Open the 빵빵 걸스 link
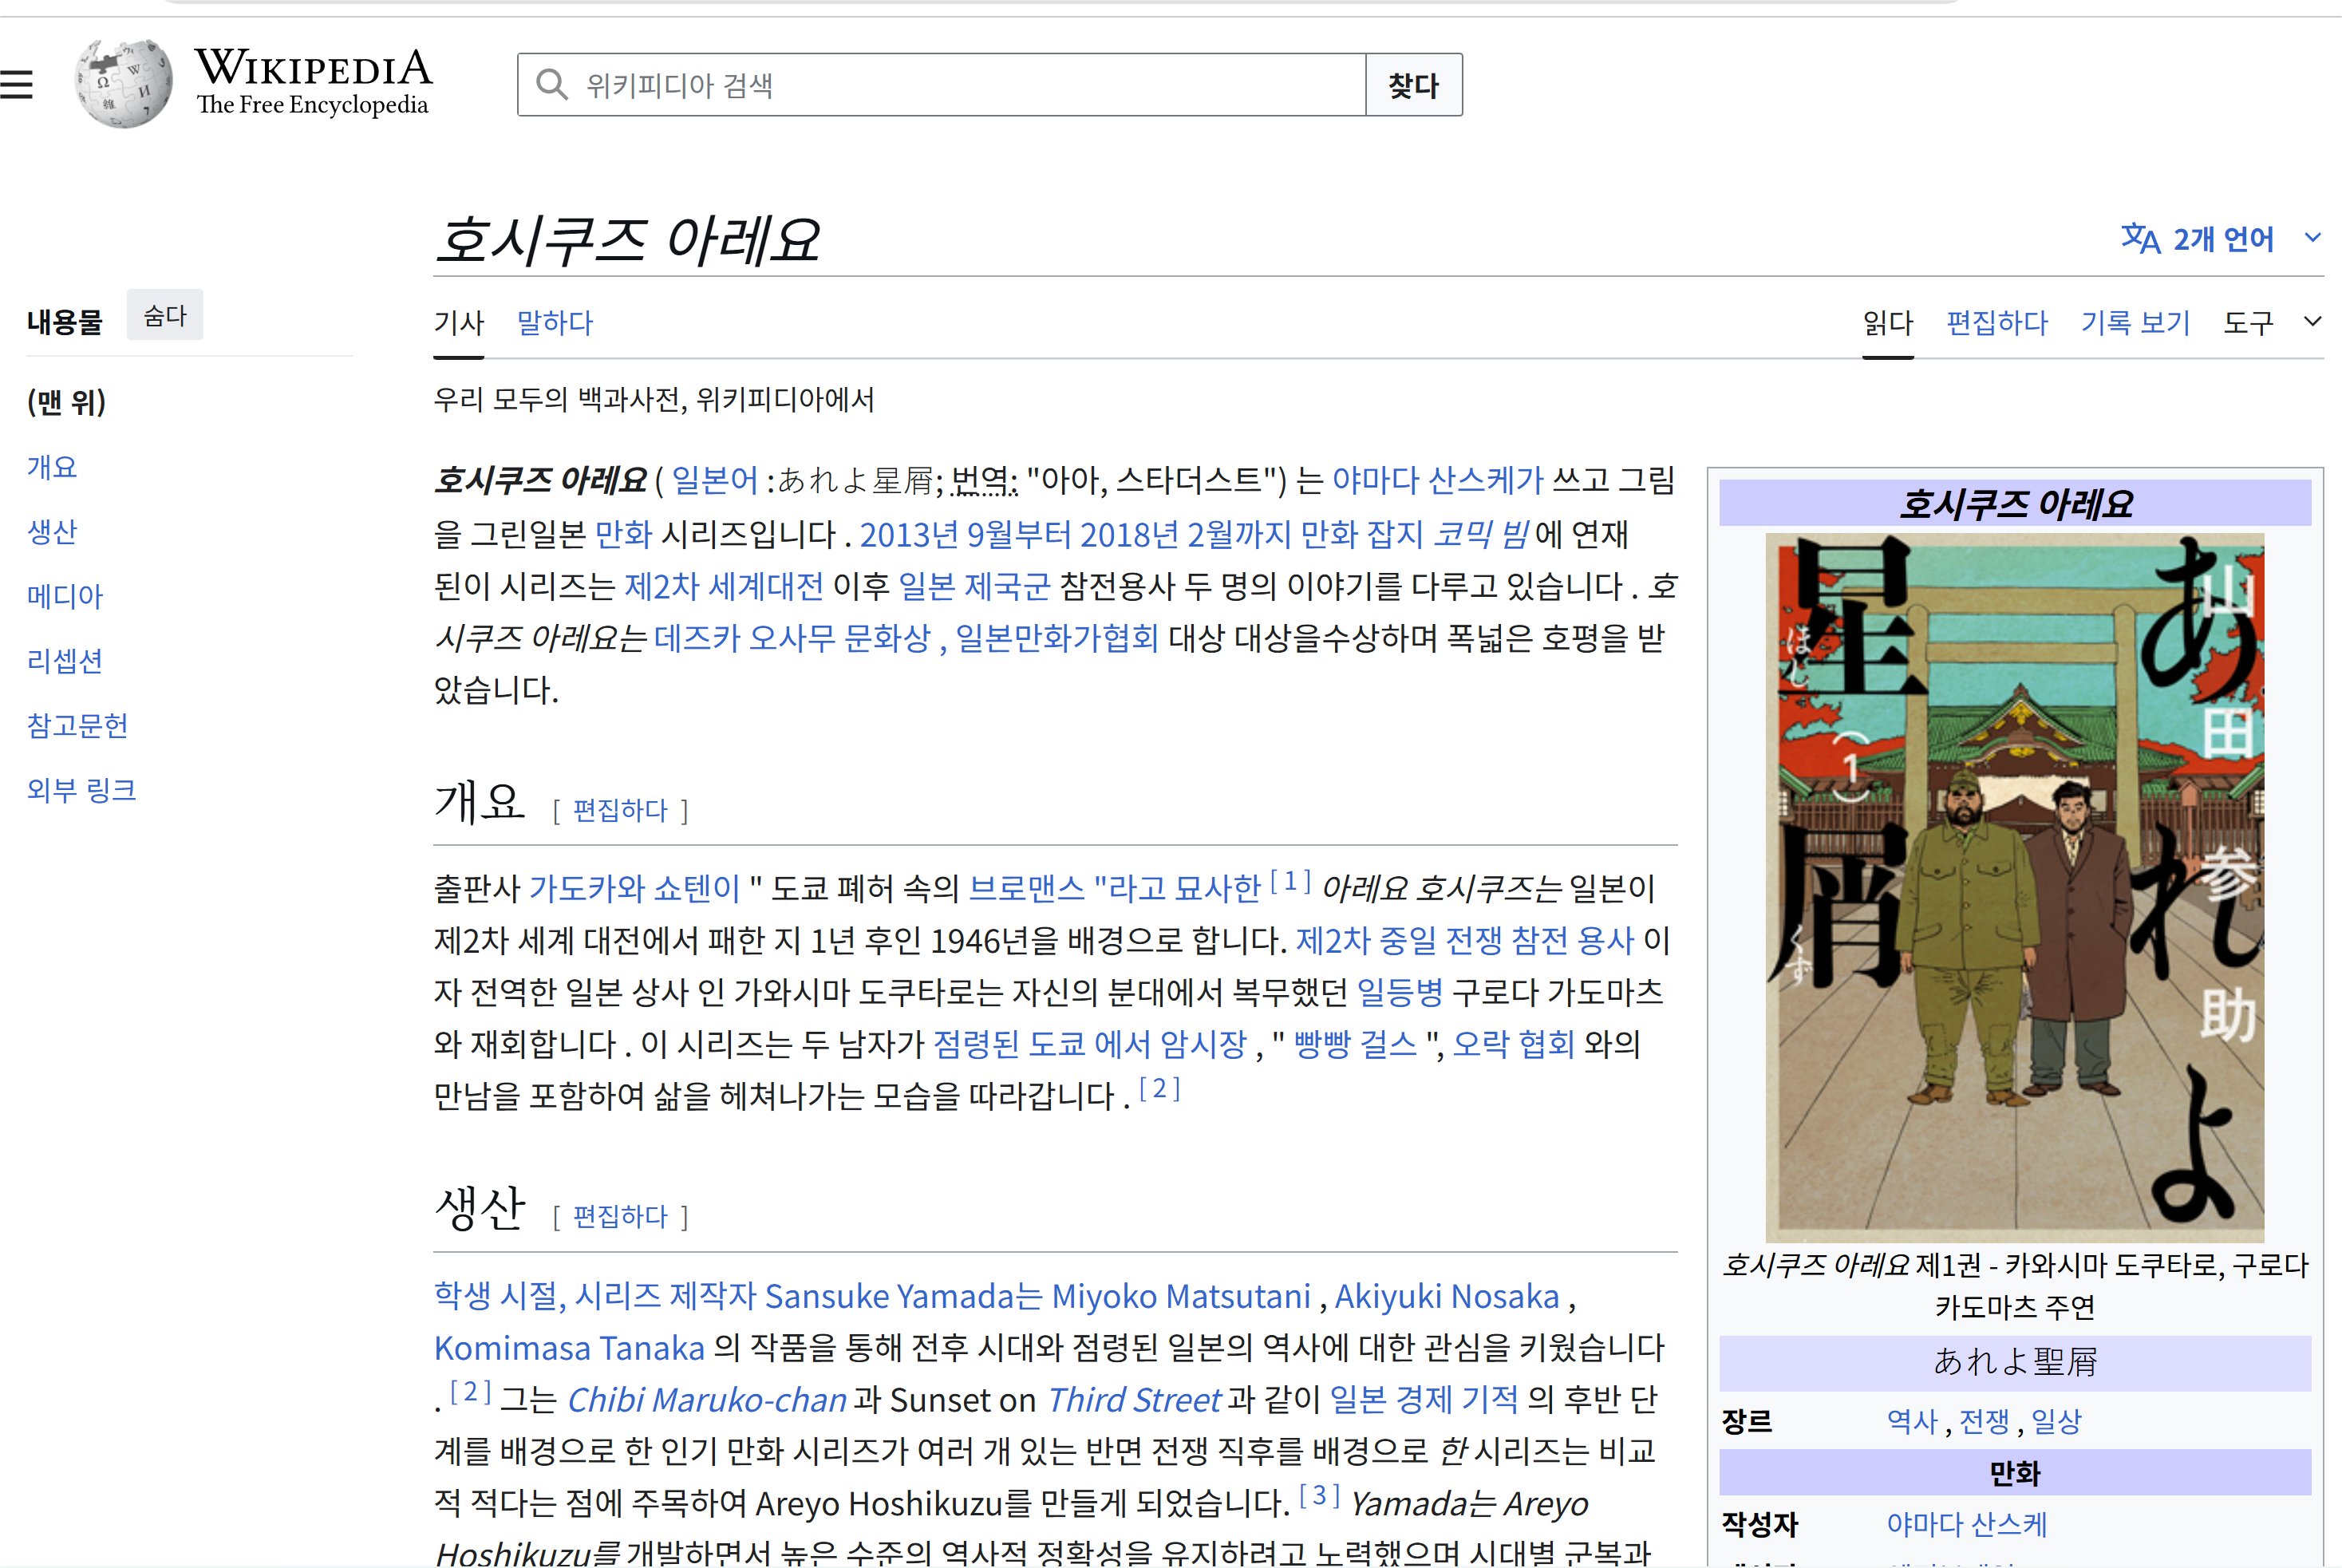2342x1568 pixels. pos(1355,1044)
